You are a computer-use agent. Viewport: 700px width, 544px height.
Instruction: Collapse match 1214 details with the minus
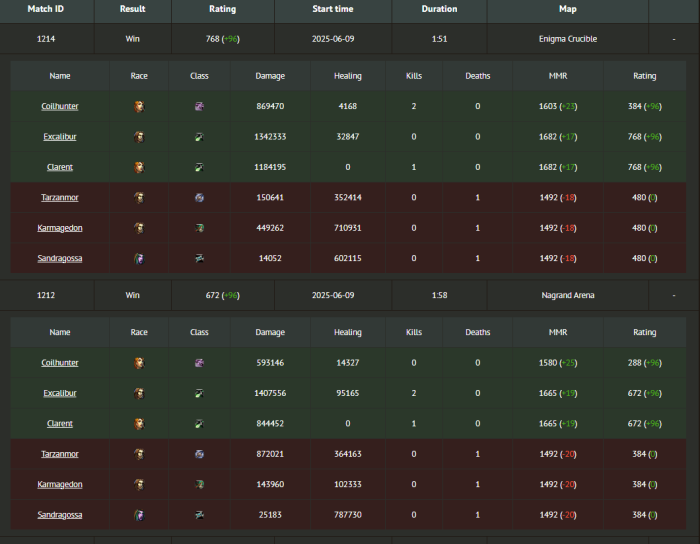[x=674, y=39]
